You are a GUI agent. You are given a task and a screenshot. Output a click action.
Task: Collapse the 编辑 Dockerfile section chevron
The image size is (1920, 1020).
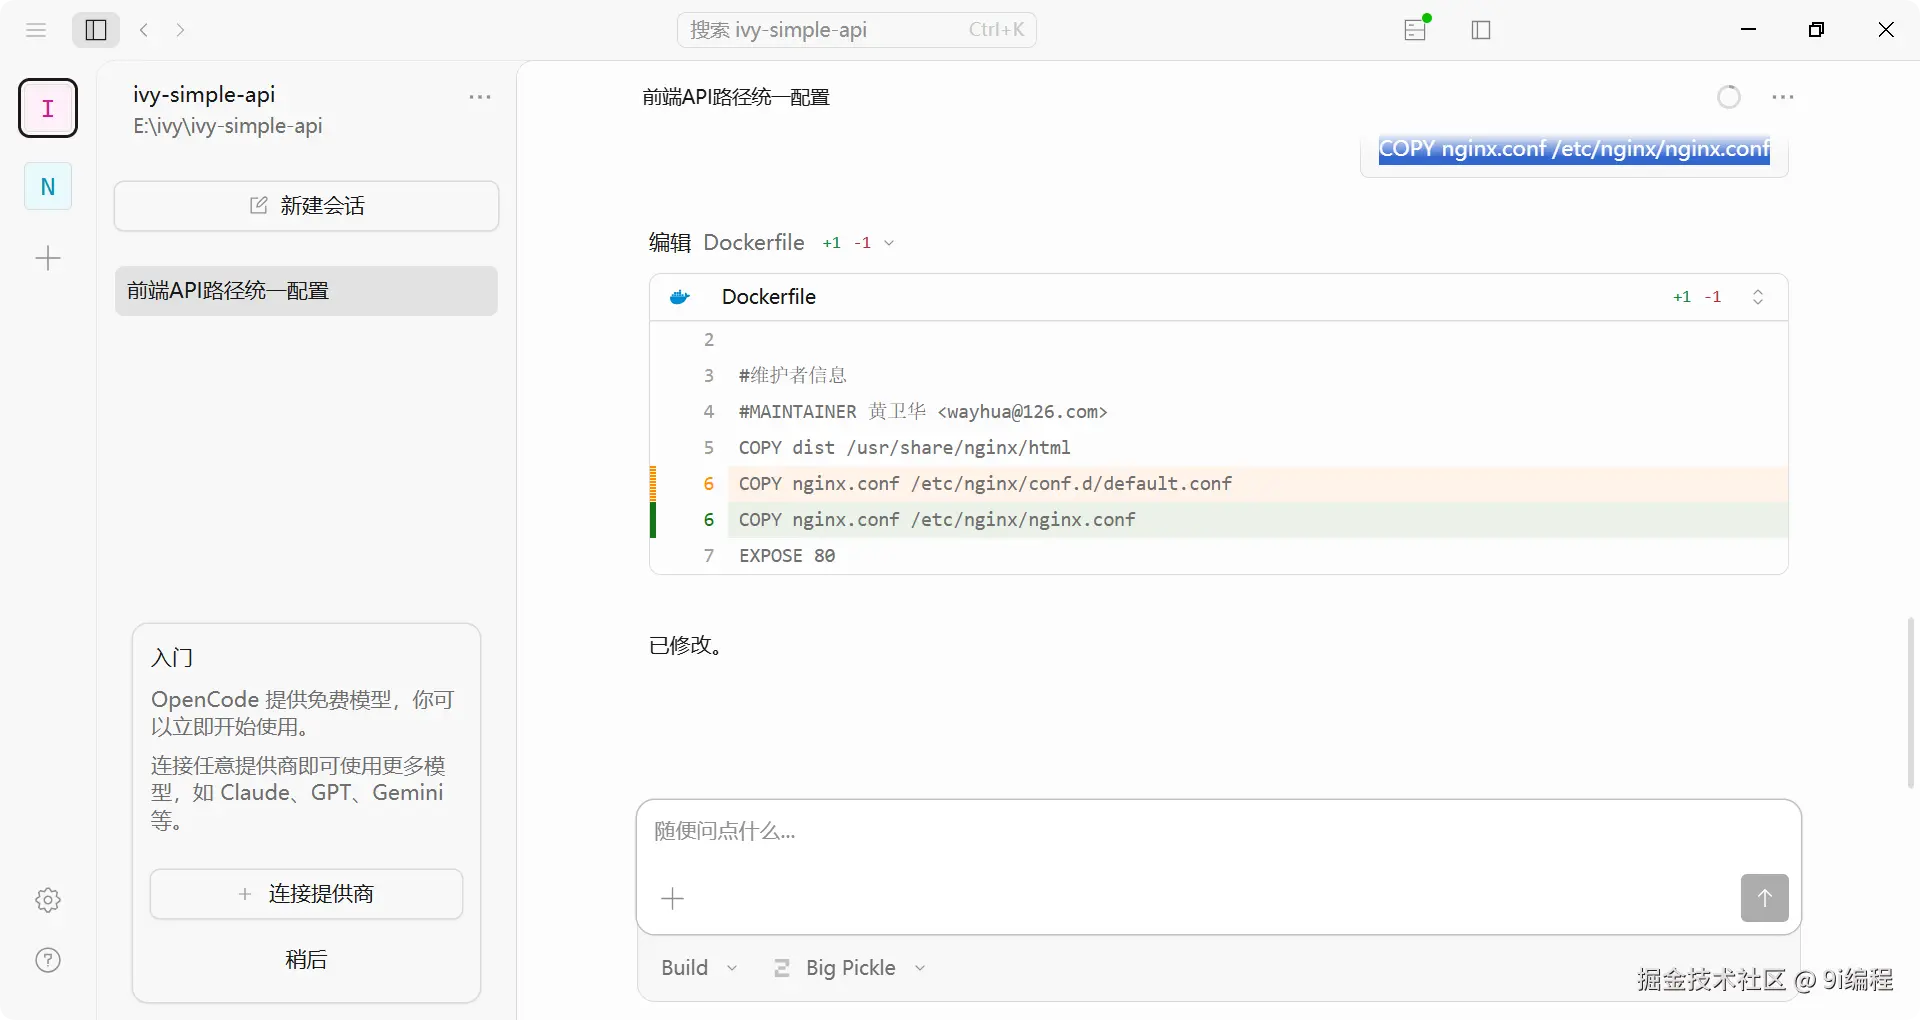point(889,243)
